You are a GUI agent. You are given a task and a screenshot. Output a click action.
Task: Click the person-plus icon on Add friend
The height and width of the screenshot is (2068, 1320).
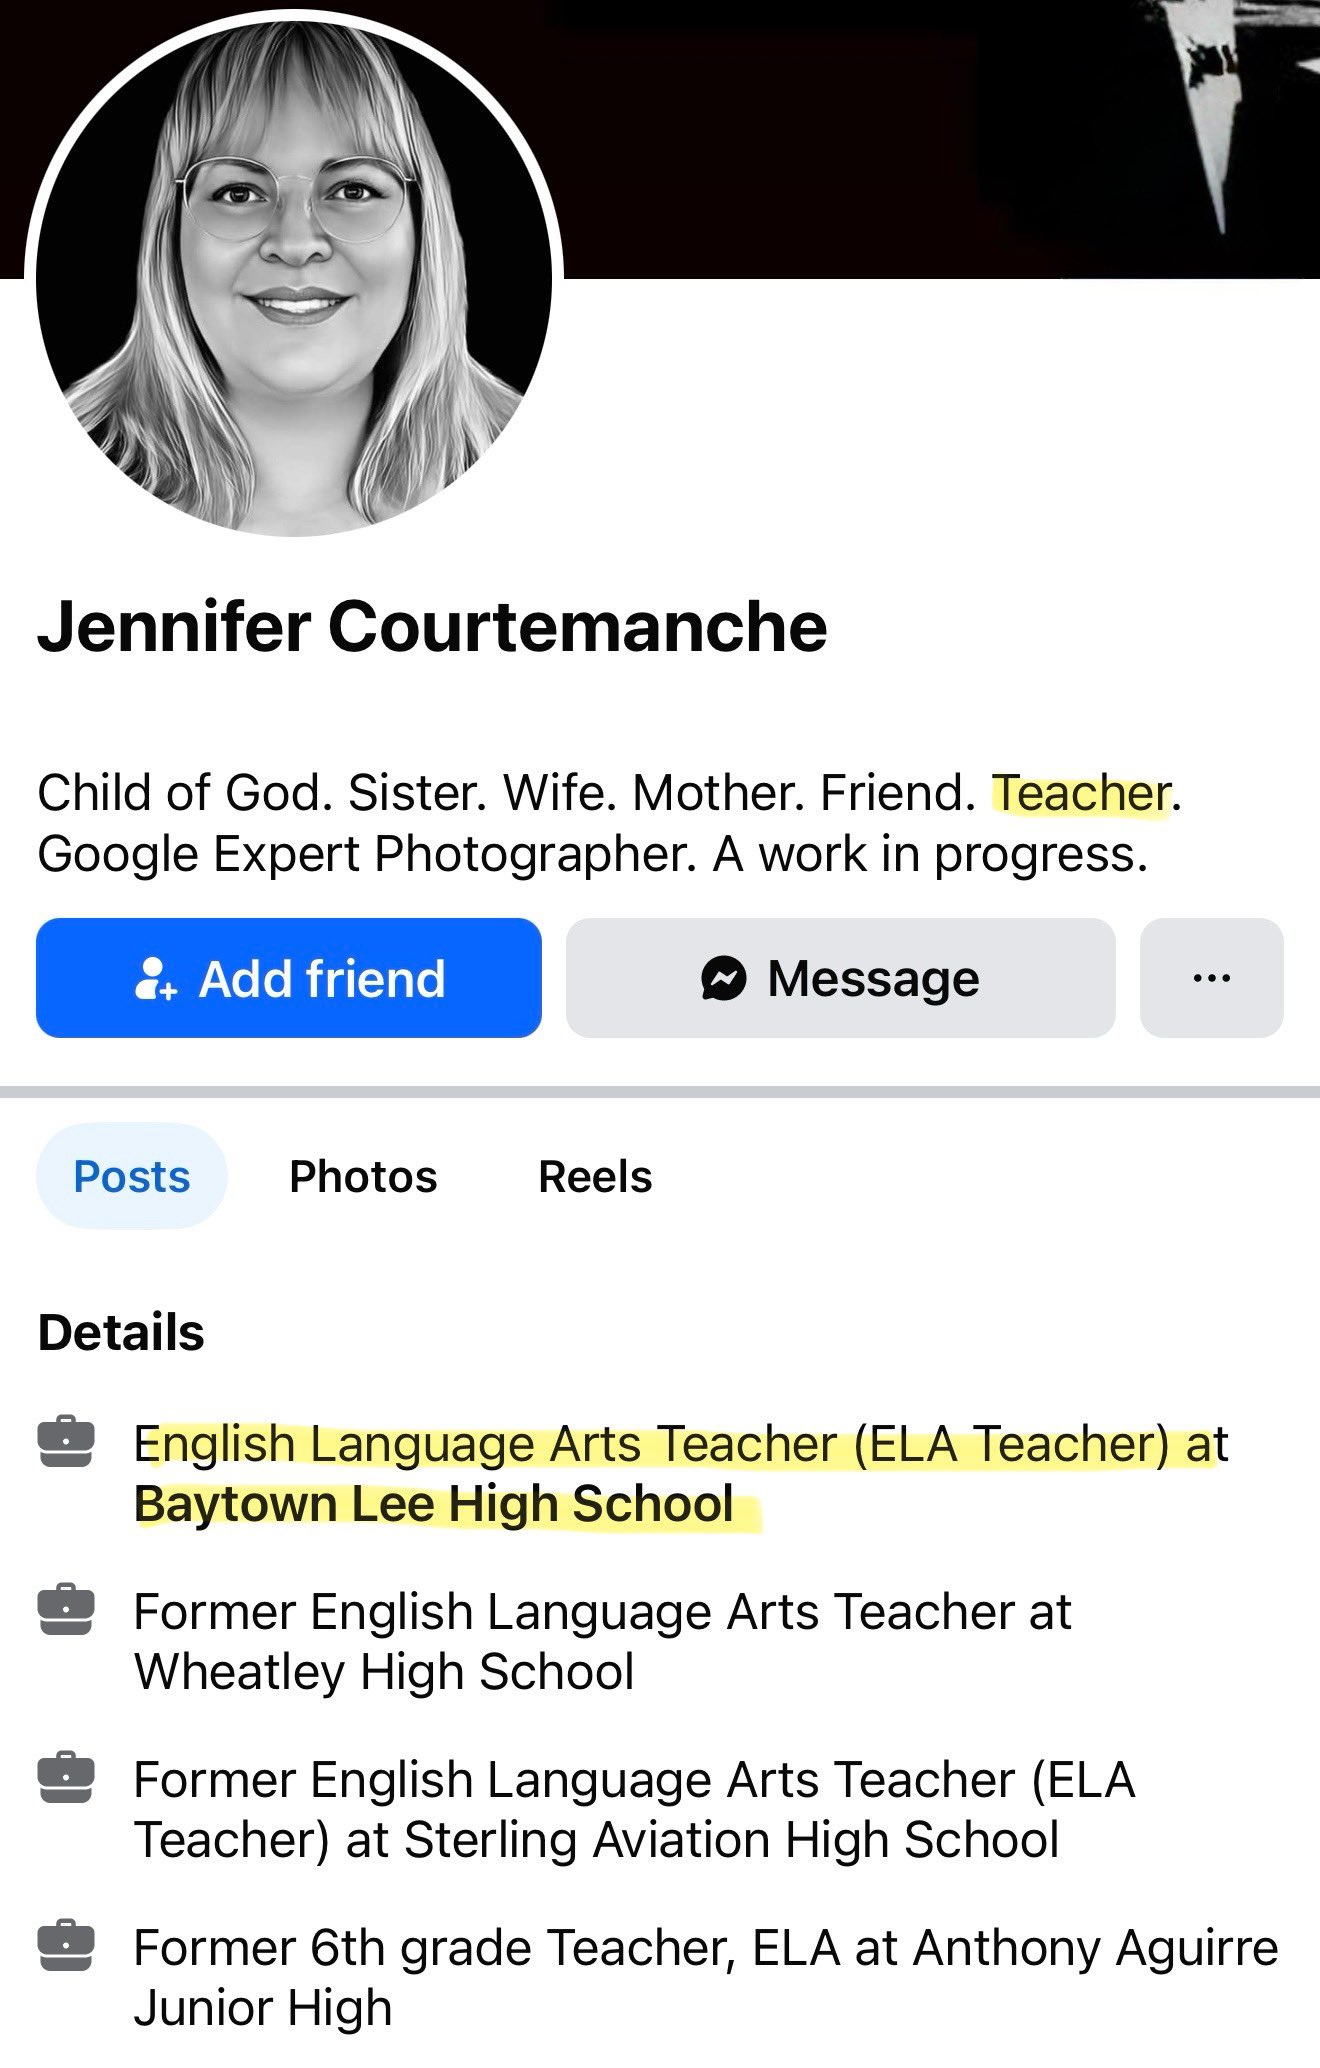[155, 978]
